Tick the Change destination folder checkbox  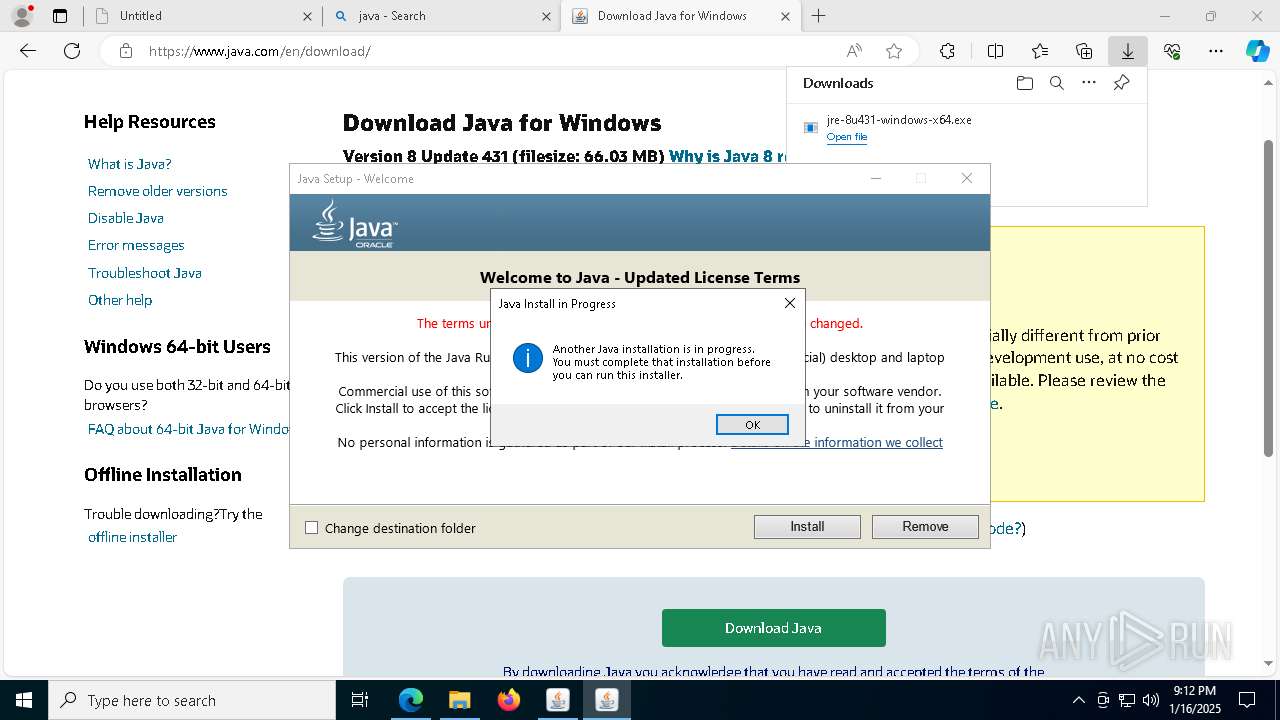311,528
